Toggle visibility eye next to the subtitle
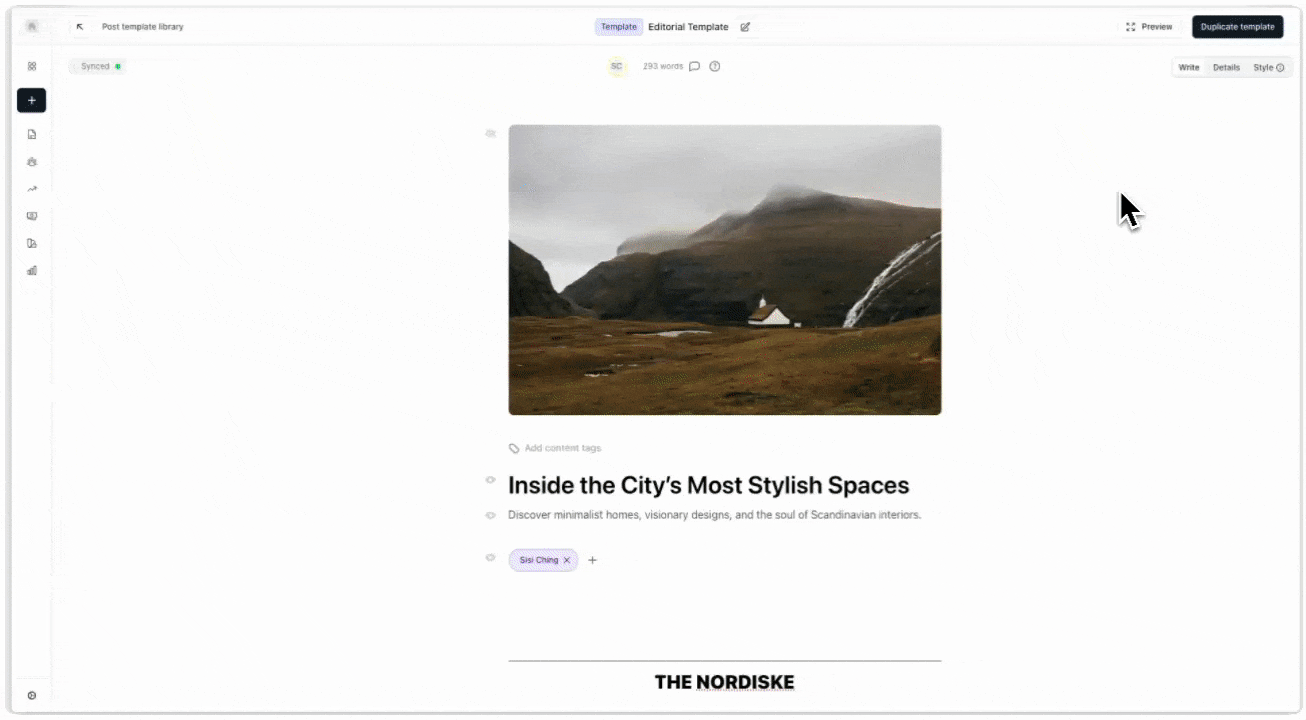1306x720 pixels. coord(490,515)
